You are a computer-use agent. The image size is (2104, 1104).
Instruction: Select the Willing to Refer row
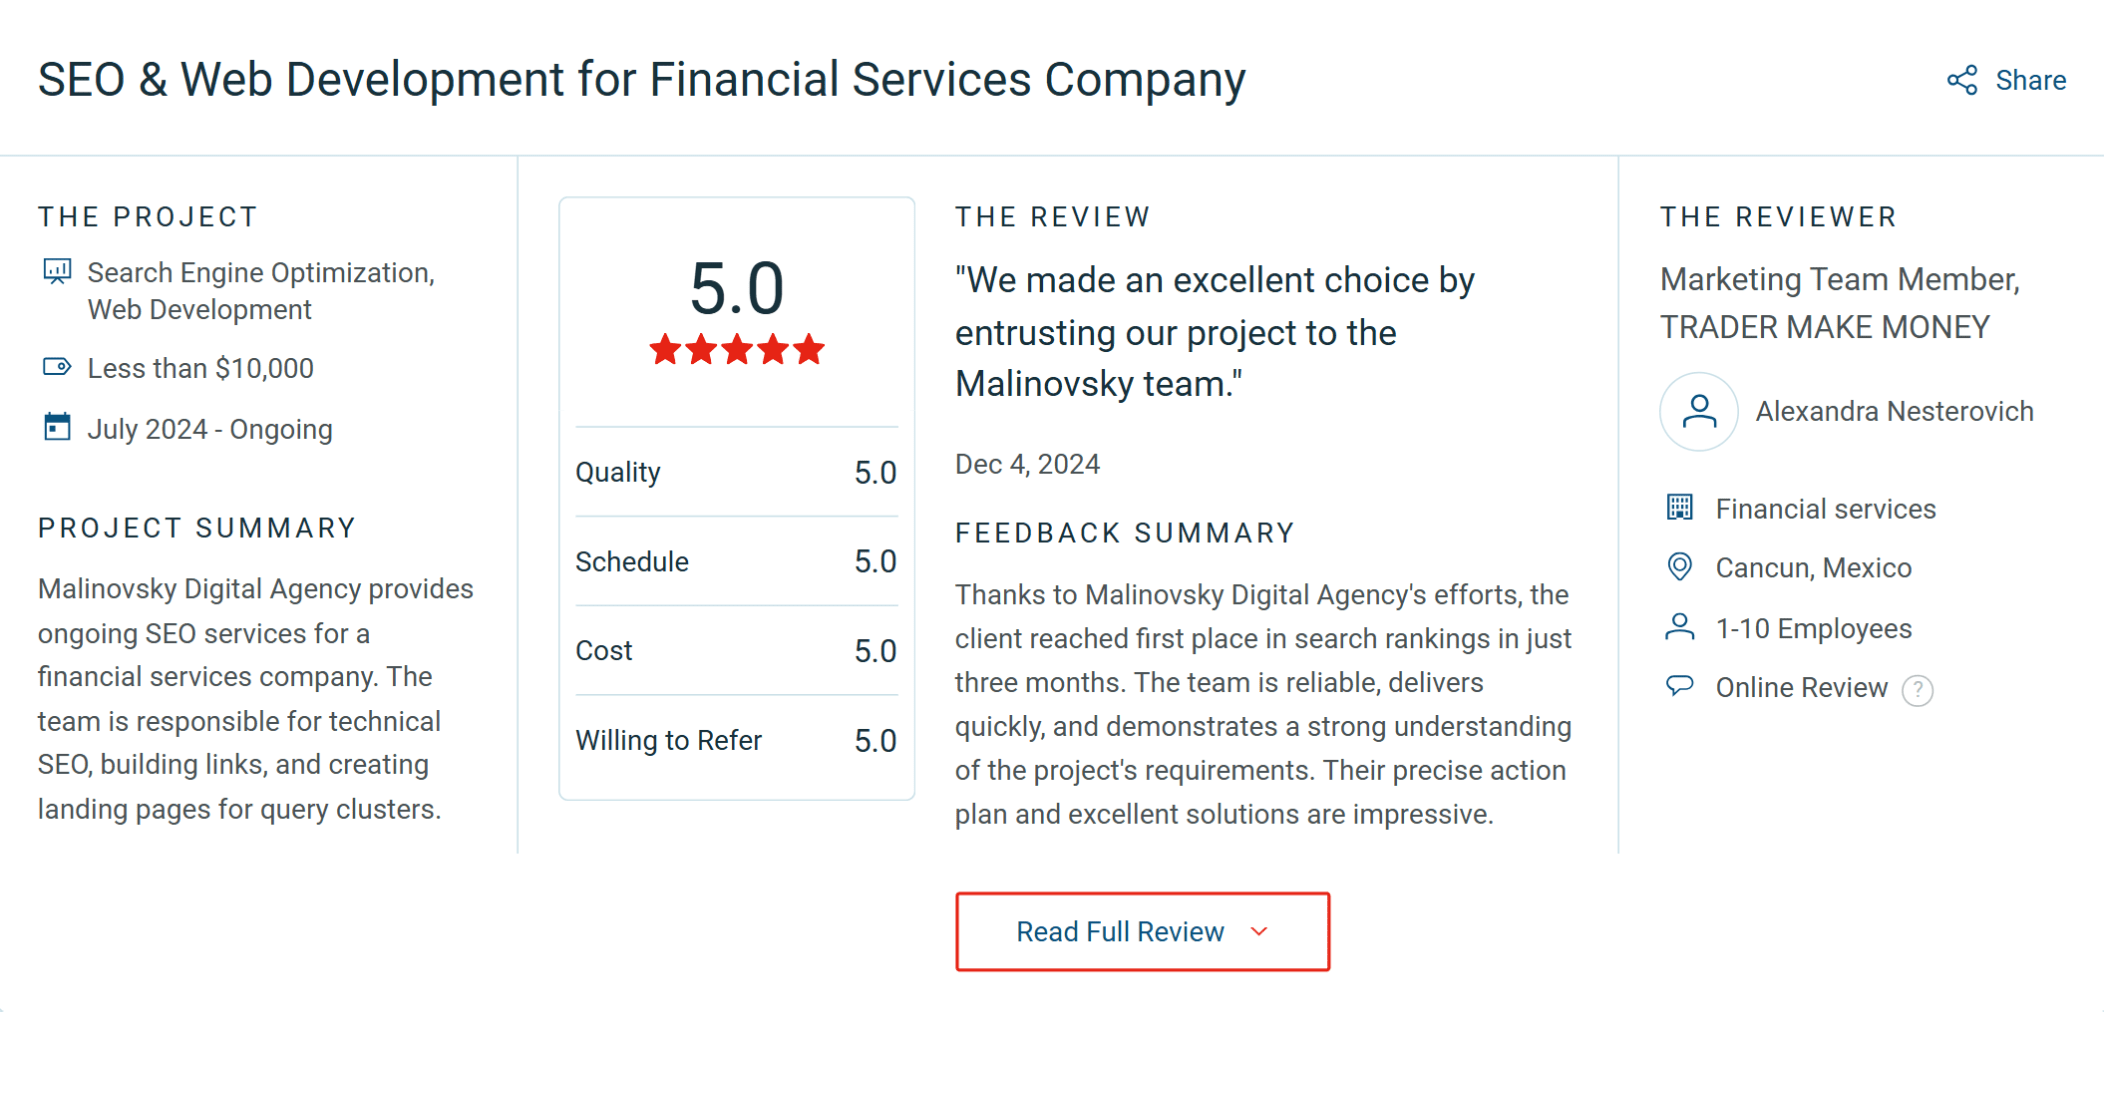pos(736,740)
